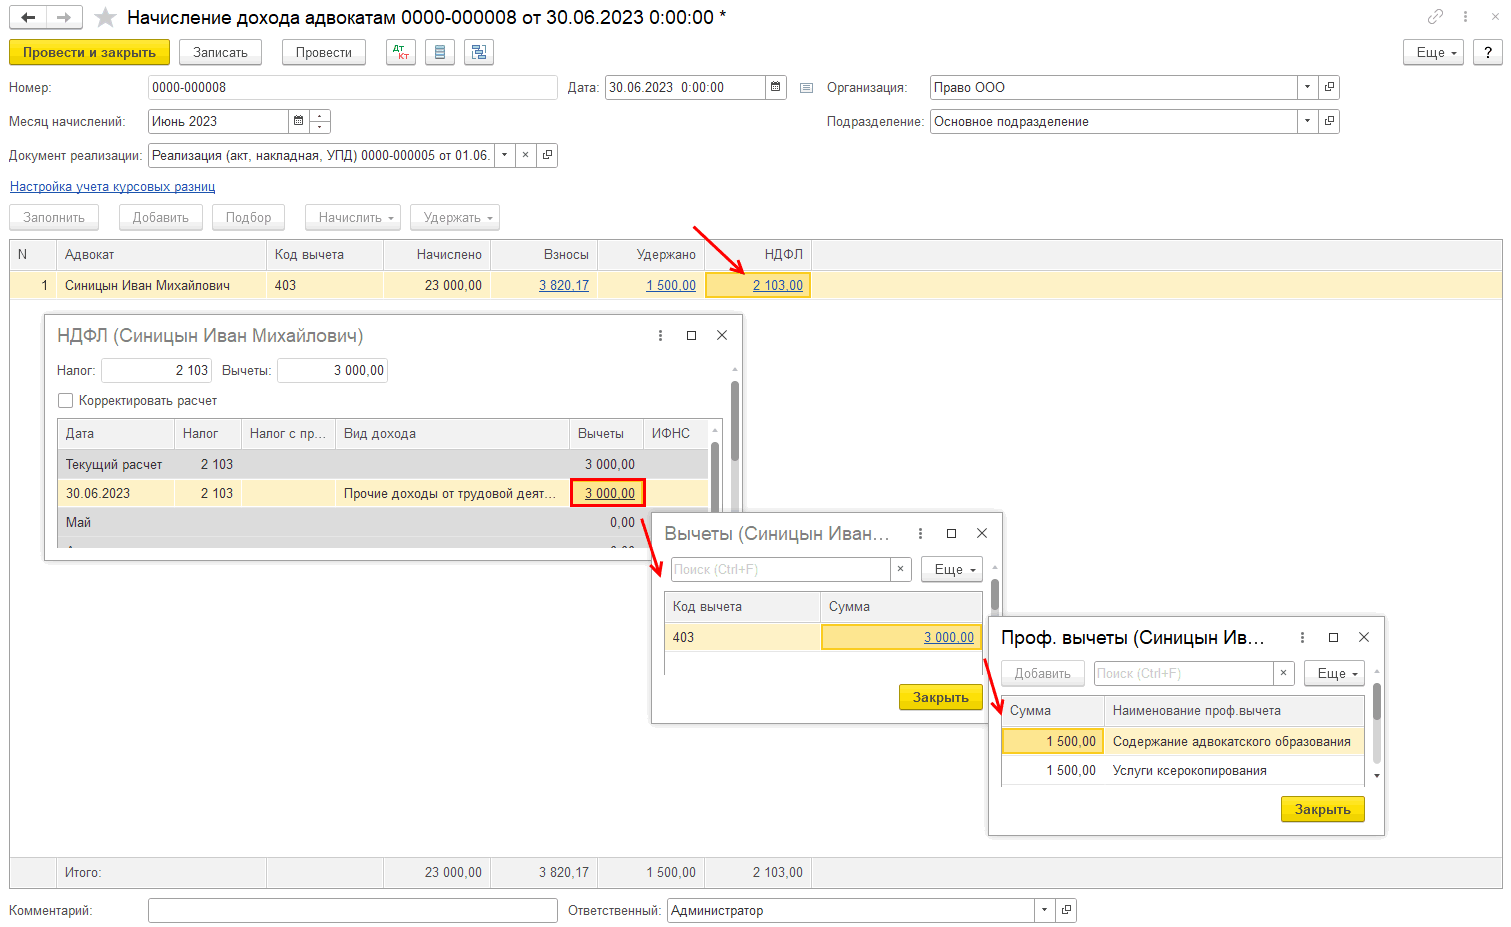Click into the Комментарий input field
This screenshot has height=927, width=1511.
(x=352, y=911)
